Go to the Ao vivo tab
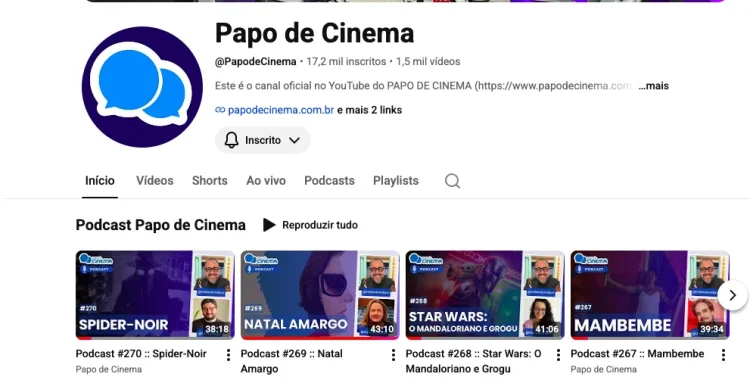The width and height of the screenshot is (750, 380). [266, 181]
